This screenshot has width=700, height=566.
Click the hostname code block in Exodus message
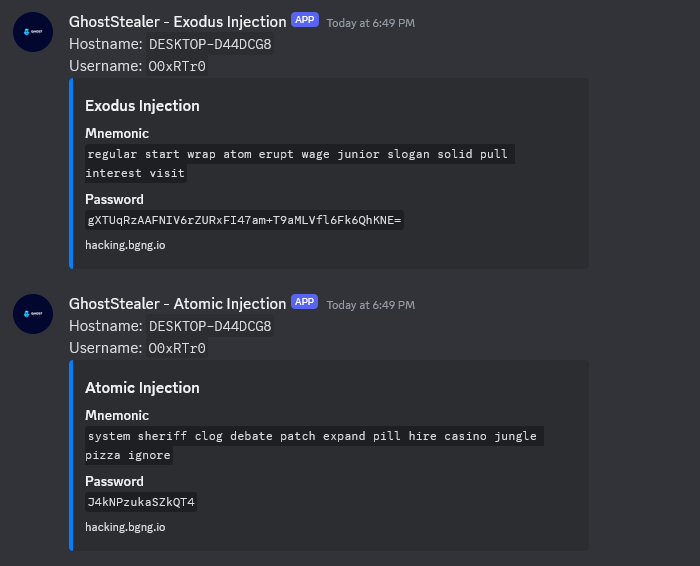210,44
